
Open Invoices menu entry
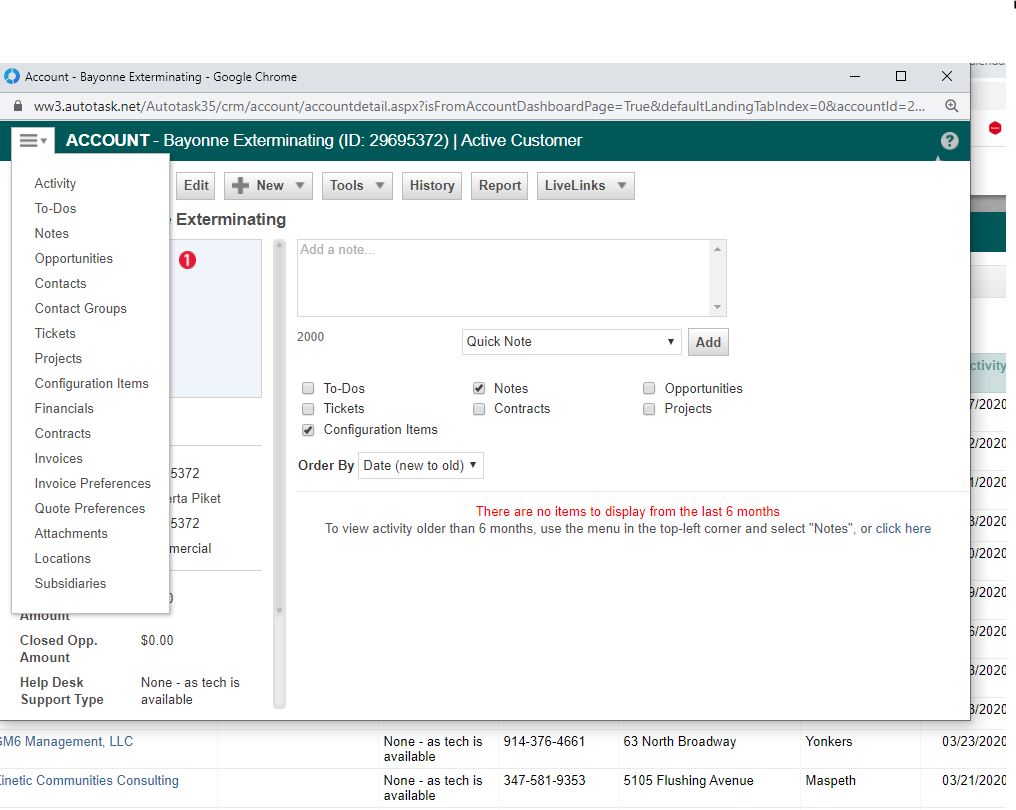(x=58, y=458)
